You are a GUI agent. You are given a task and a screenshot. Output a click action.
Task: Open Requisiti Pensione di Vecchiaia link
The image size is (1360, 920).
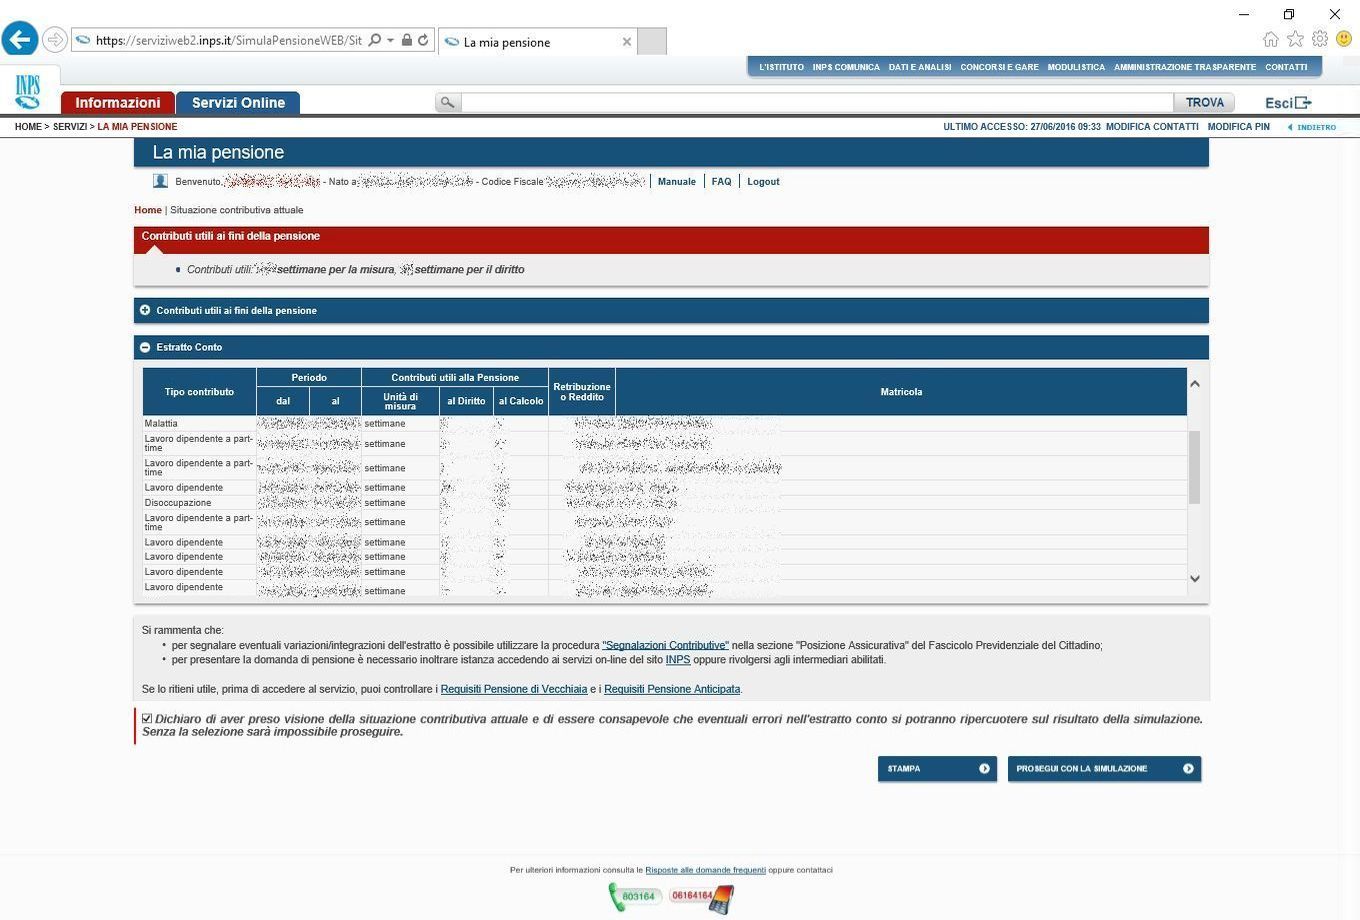click(x=513, y=689)
